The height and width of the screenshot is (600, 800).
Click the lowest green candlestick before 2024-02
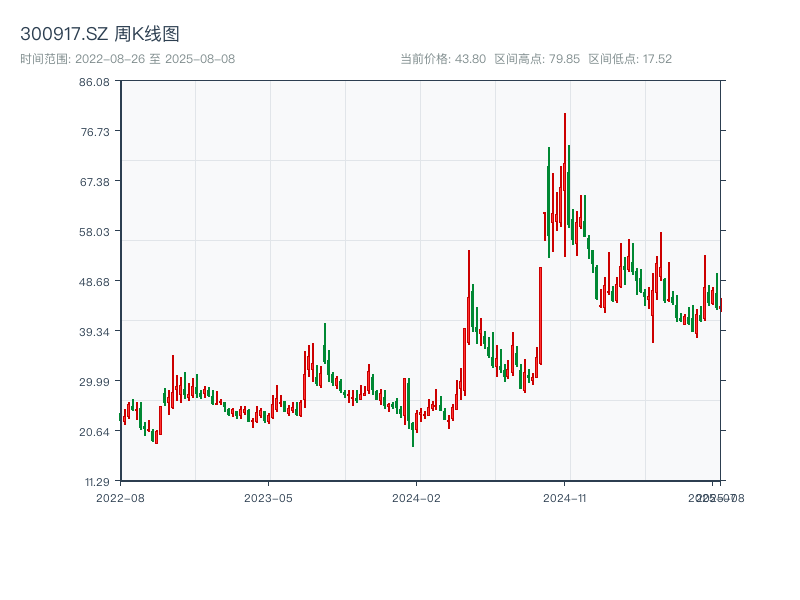coord(413,434)
